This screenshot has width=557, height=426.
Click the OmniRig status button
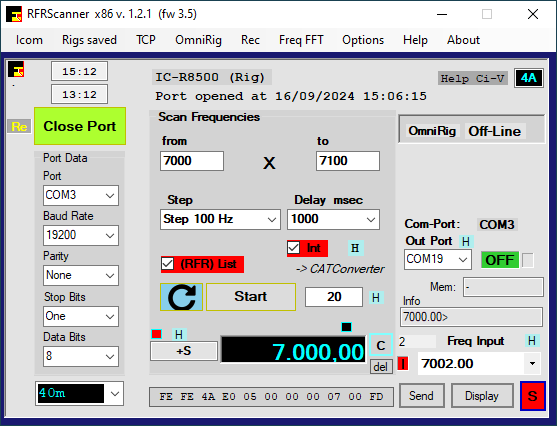(x=432, y=131)
